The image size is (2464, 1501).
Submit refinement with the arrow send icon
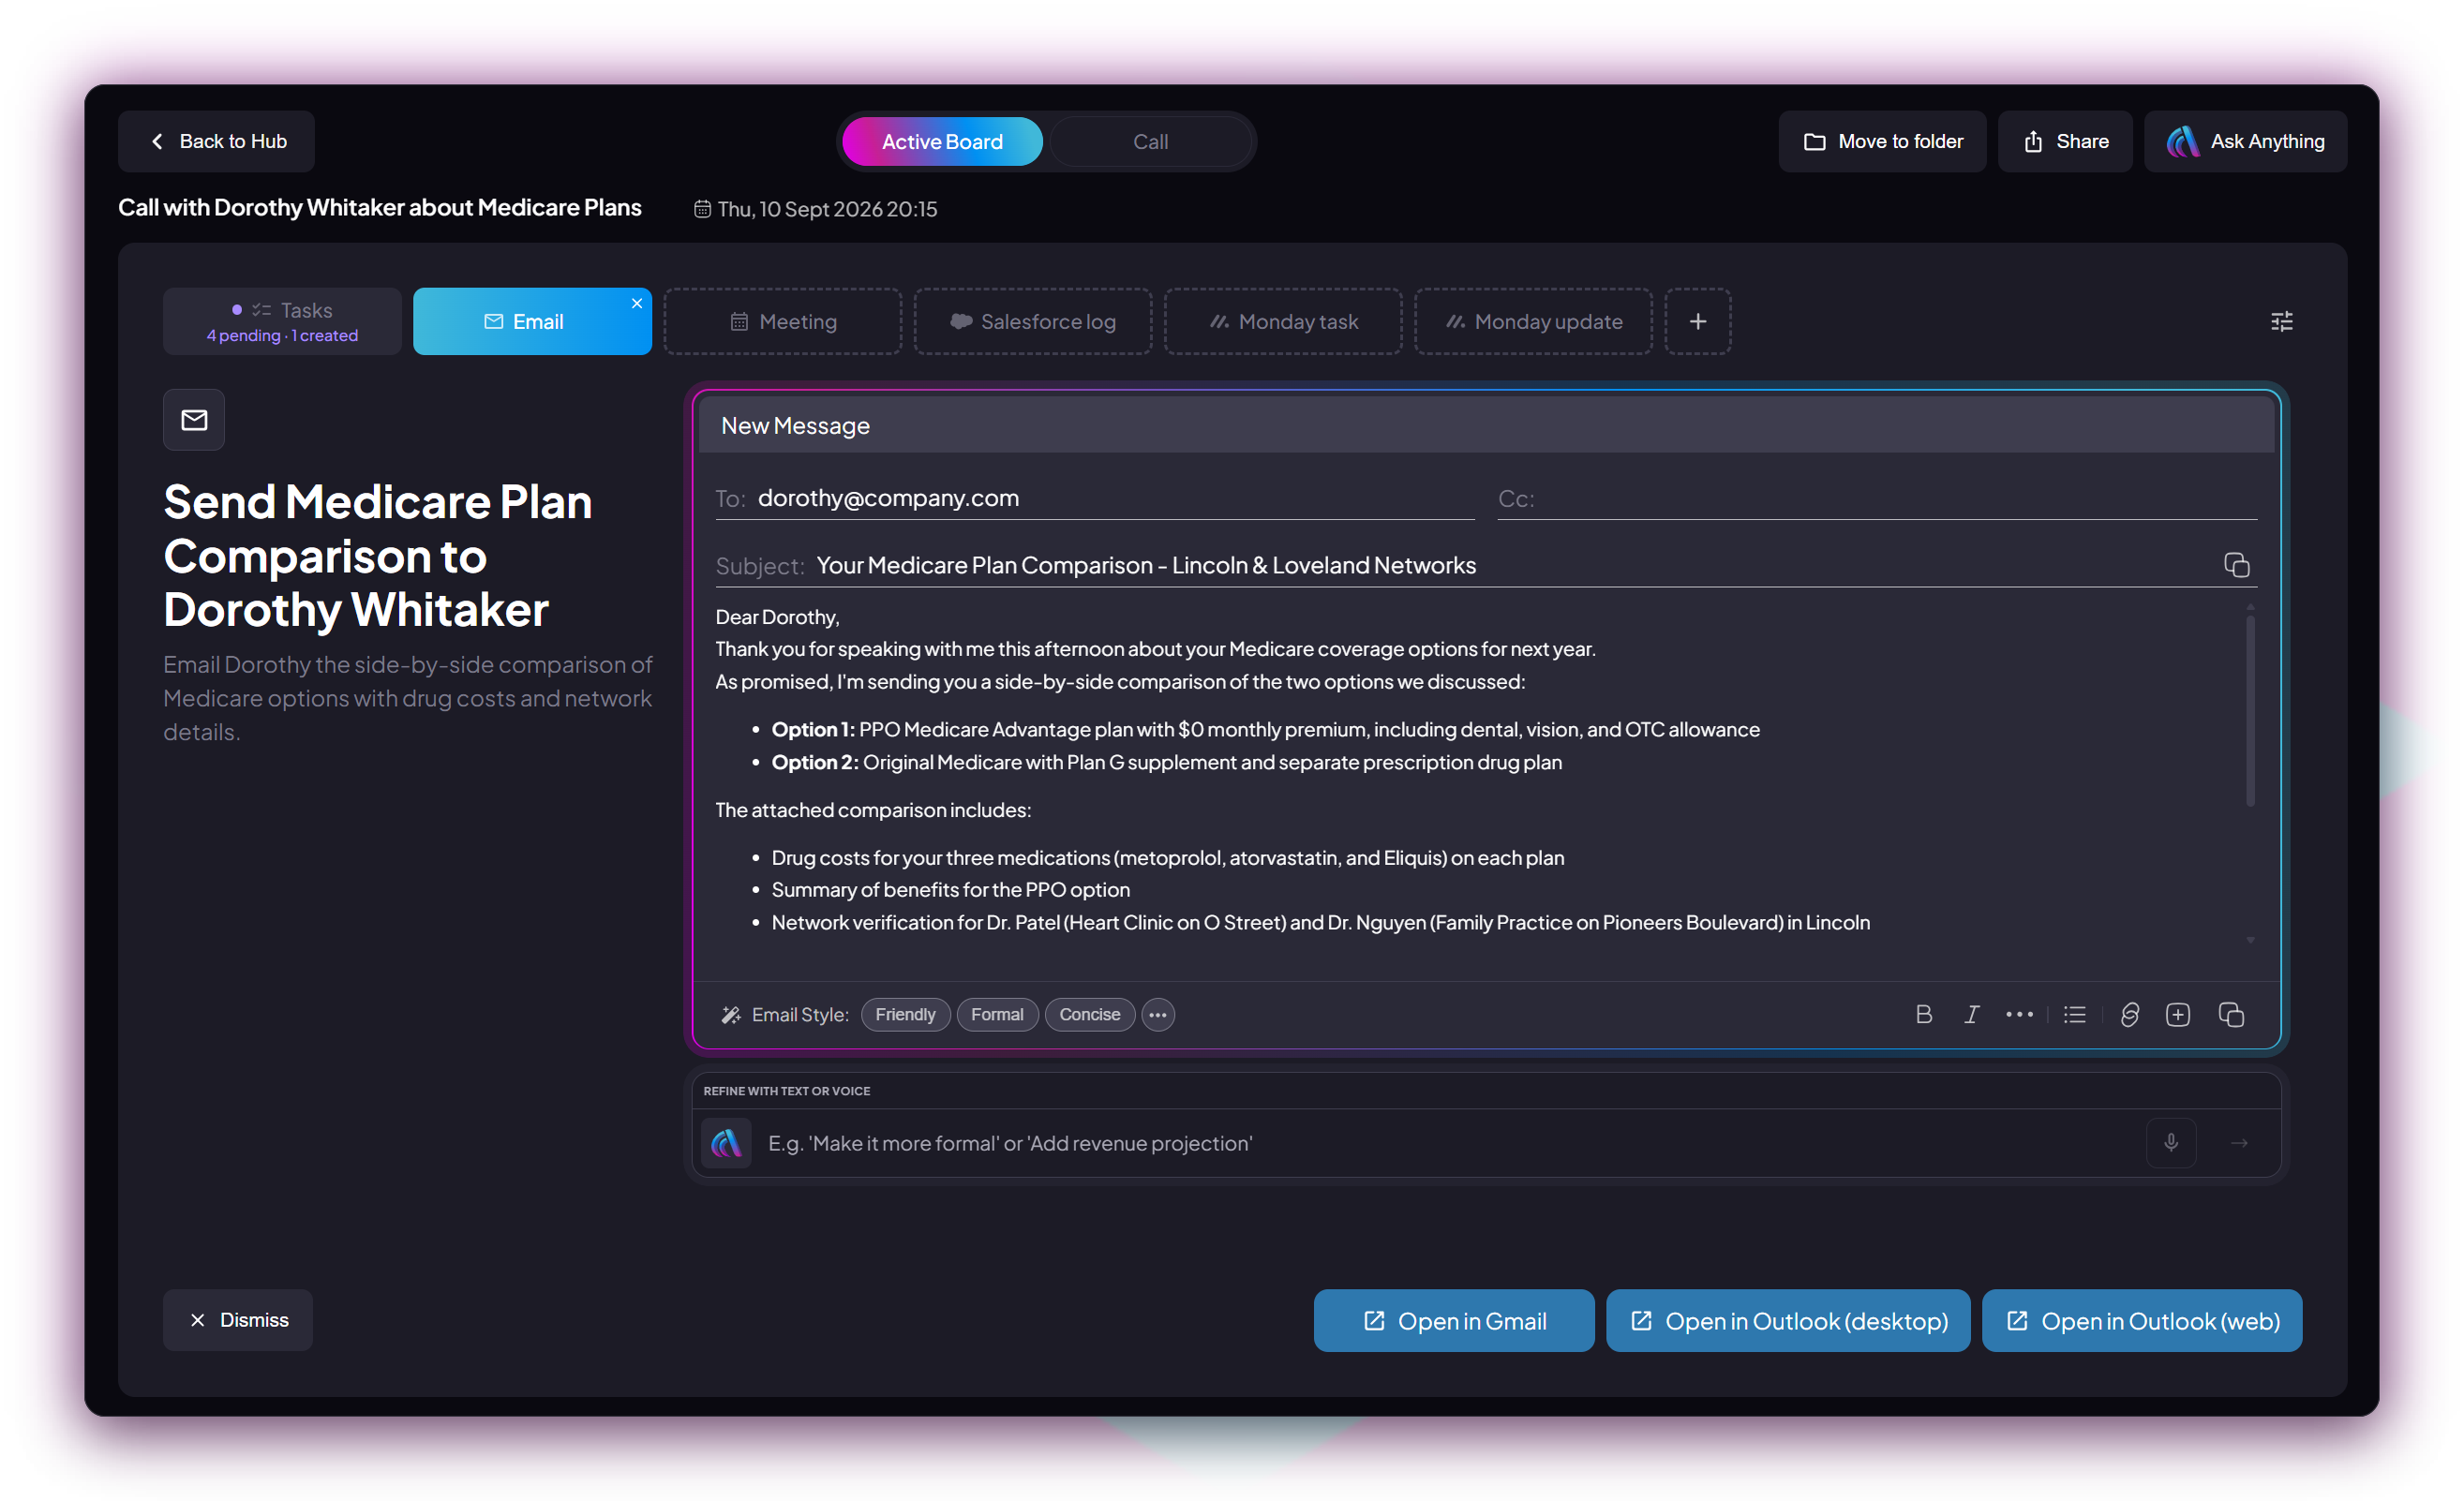click(2239, 1142)
